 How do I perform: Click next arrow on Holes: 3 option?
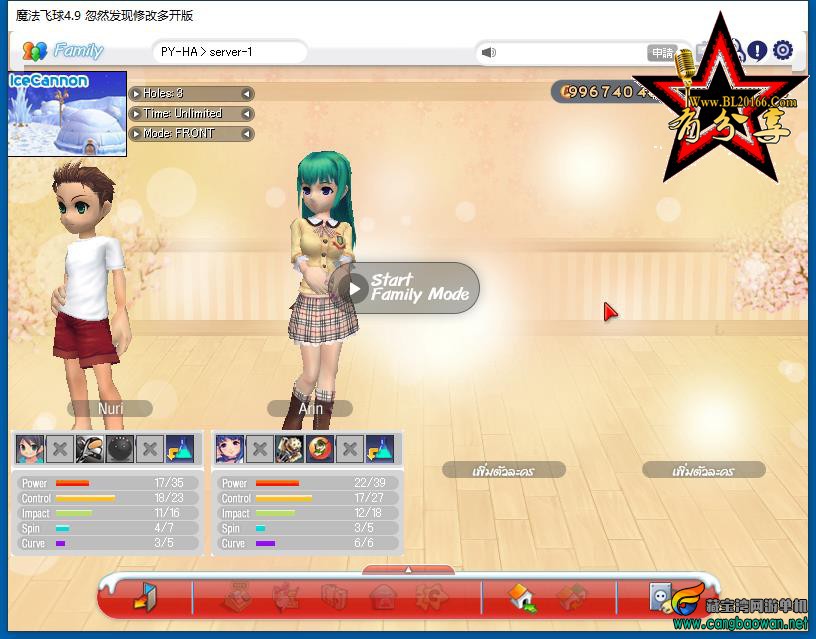pos(247,94)
